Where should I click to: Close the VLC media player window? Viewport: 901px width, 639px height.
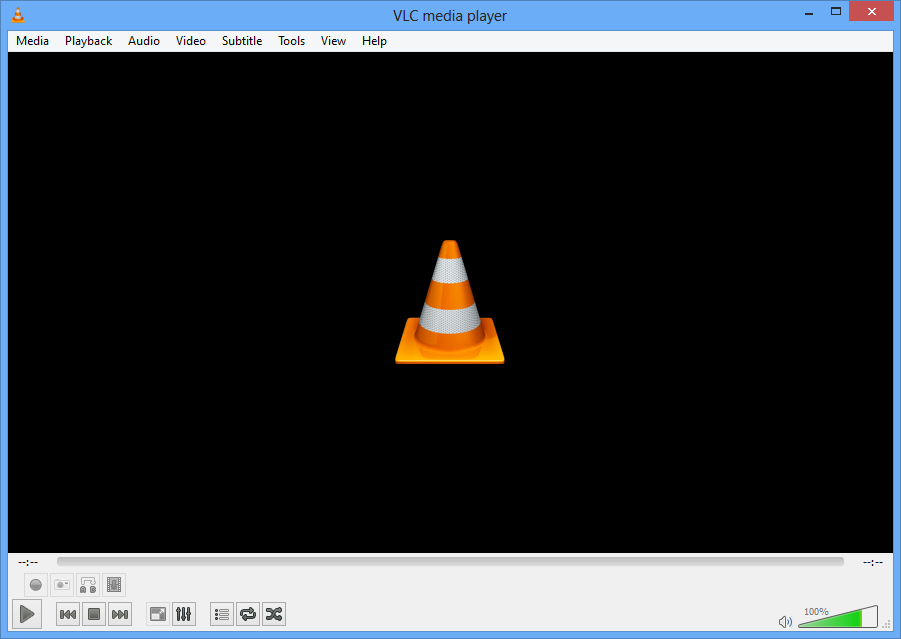point(871,11)
